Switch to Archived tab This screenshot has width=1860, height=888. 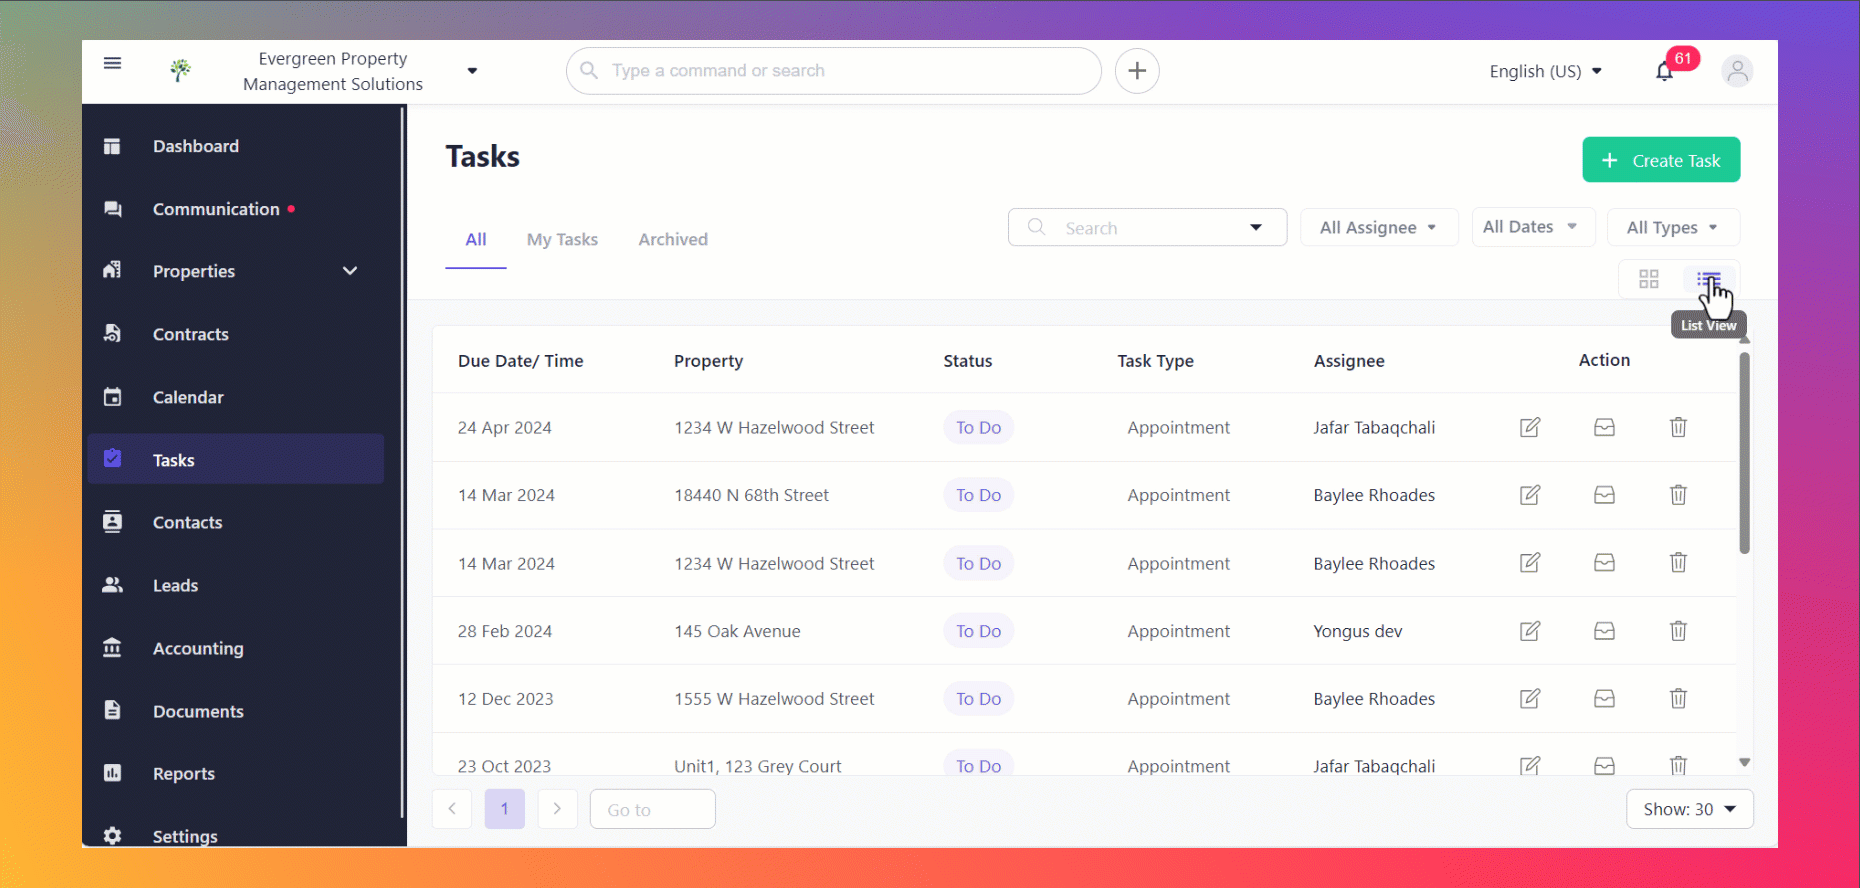[x=673, y=240]
